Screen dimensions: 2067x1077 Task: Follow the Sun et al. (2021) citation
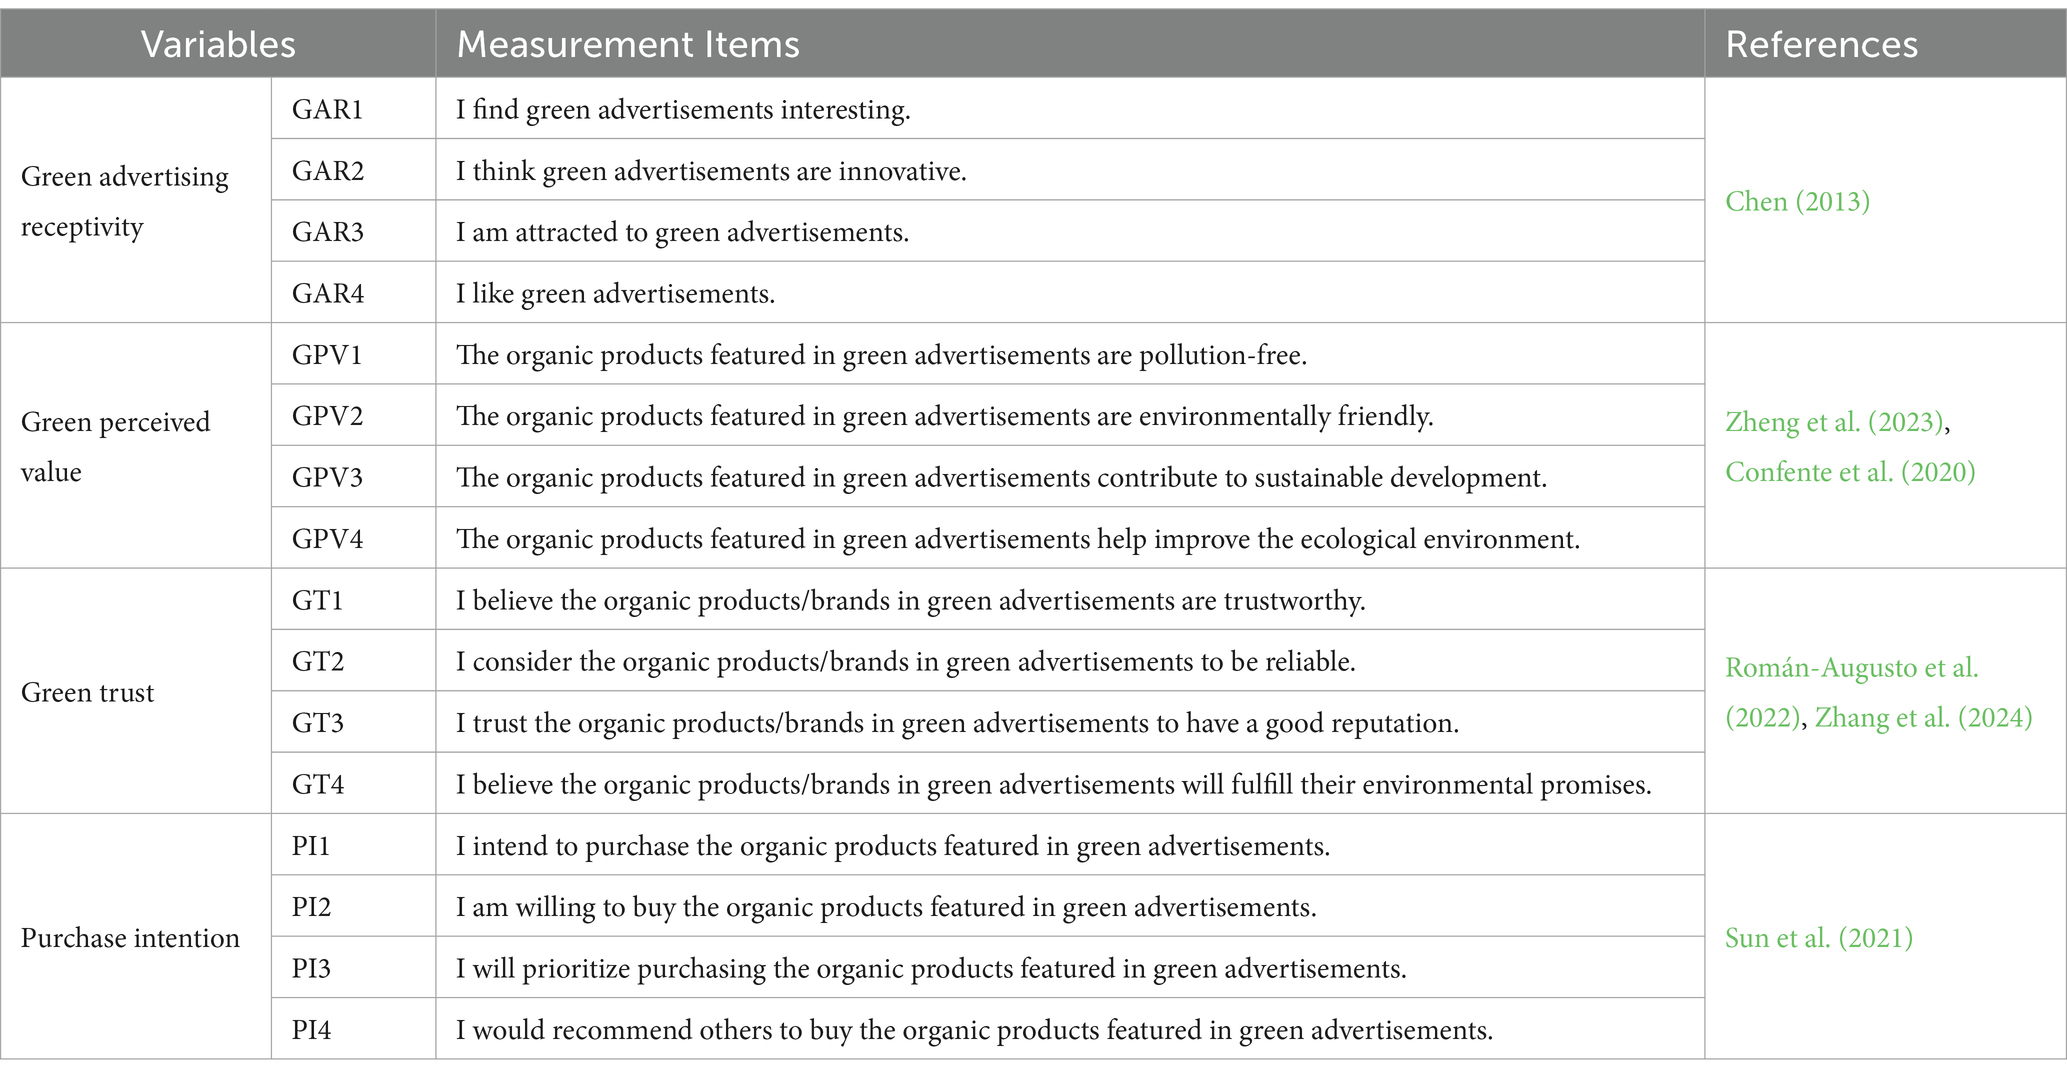[x=1819, y=938]
